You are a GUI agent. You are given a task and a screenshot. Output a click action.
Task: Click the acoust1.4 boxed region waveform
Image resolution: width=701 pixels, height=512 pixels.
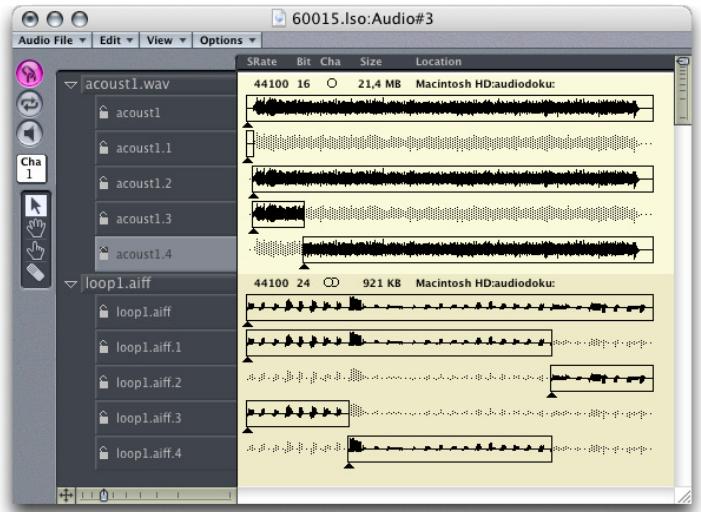click(x=478, y=250)
